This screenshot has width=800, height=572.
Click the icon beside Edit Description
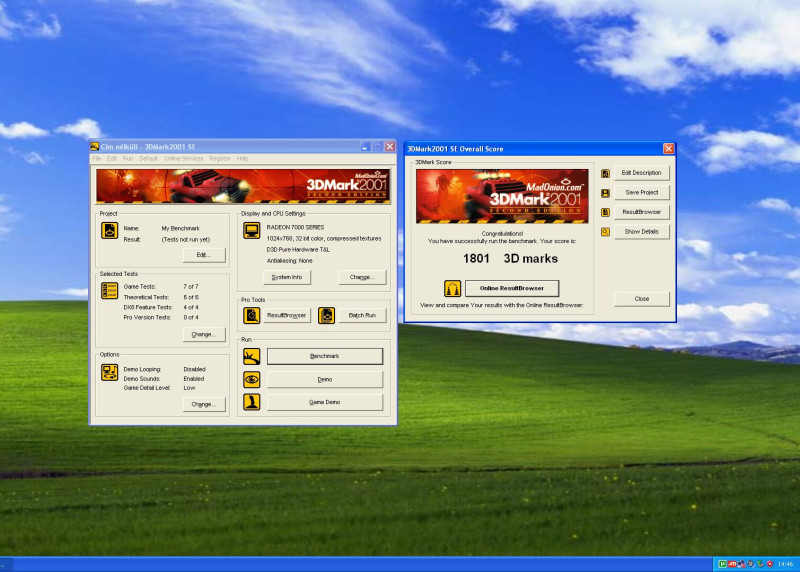tap(606, 173)
